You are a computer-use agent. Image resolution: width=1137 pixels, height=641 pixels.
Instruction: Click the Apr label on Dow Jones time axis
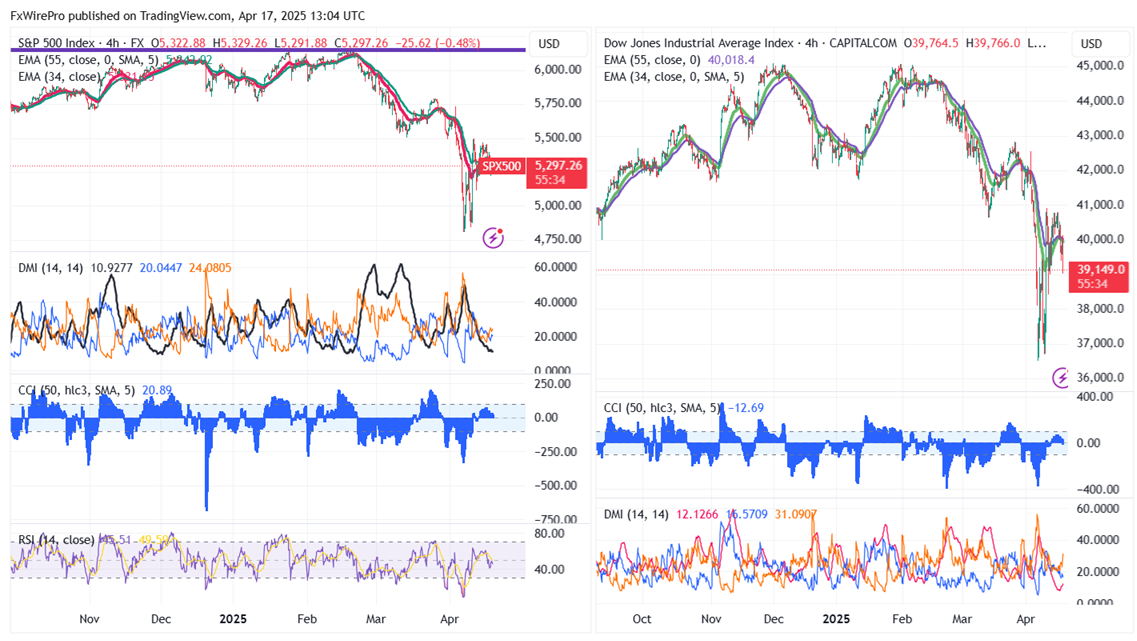click(x=1025, y=619)
